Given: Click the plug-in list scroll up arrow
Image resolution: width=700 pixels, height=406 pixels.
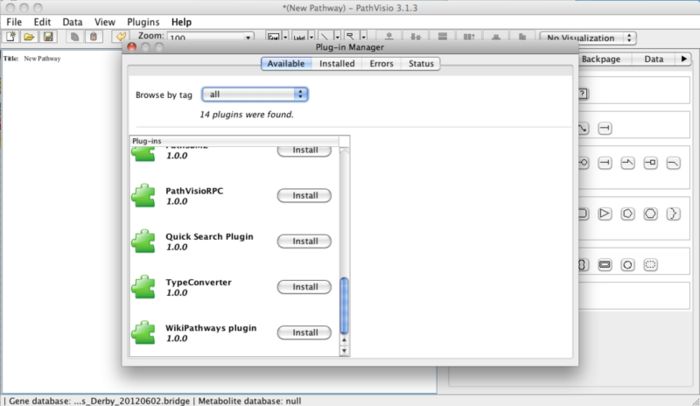Looking at the screenshot, I should pyautogui.click(x=344, y=340).
